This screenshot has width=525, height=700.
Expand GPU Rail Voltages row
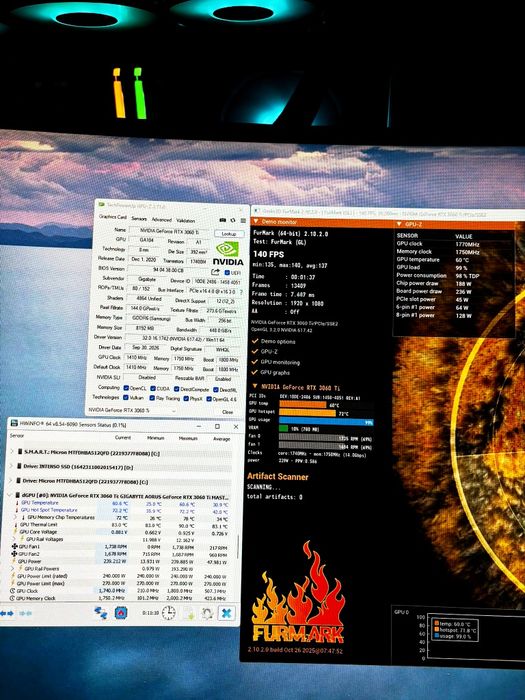coord(15,539)
